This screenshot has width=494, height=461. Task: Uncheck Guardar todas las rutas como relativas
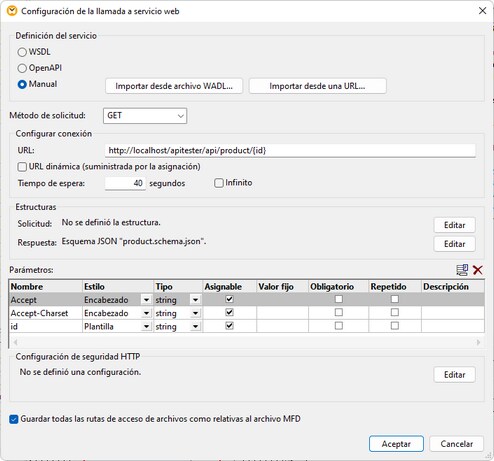[14, 419]
